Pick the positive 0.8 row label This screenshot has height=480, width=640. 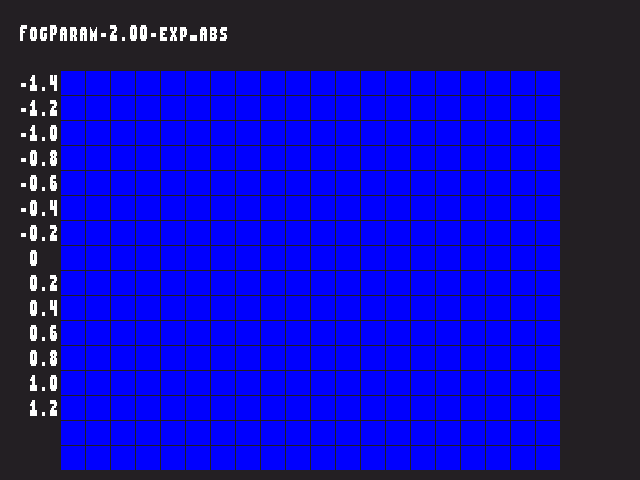pyautogui.click(x=44, y=358)
